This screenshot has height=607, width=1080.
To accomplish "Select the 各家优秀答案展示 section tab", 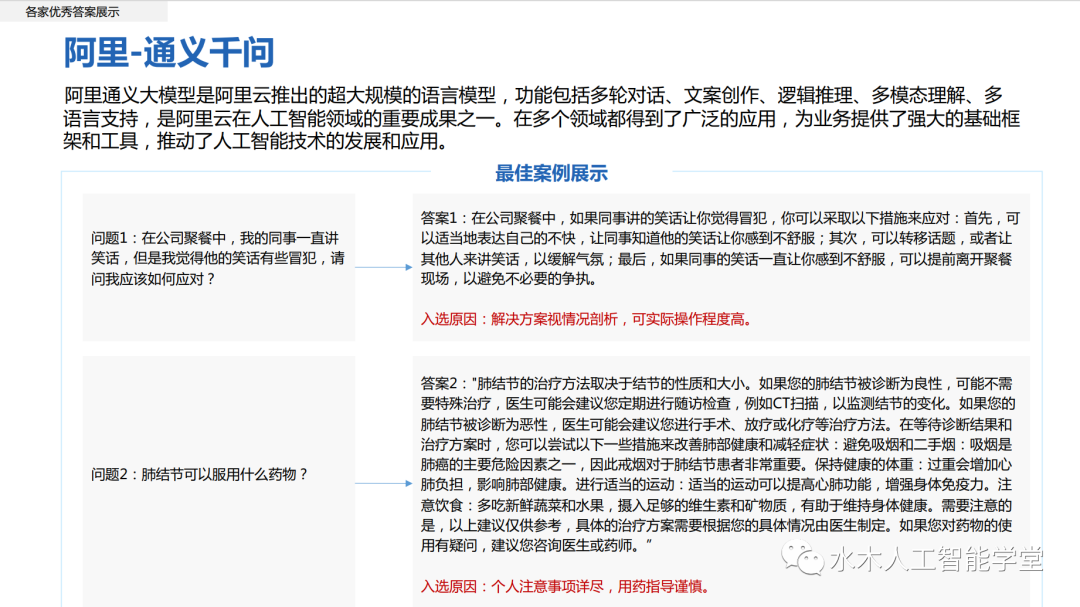I will 72,12.
